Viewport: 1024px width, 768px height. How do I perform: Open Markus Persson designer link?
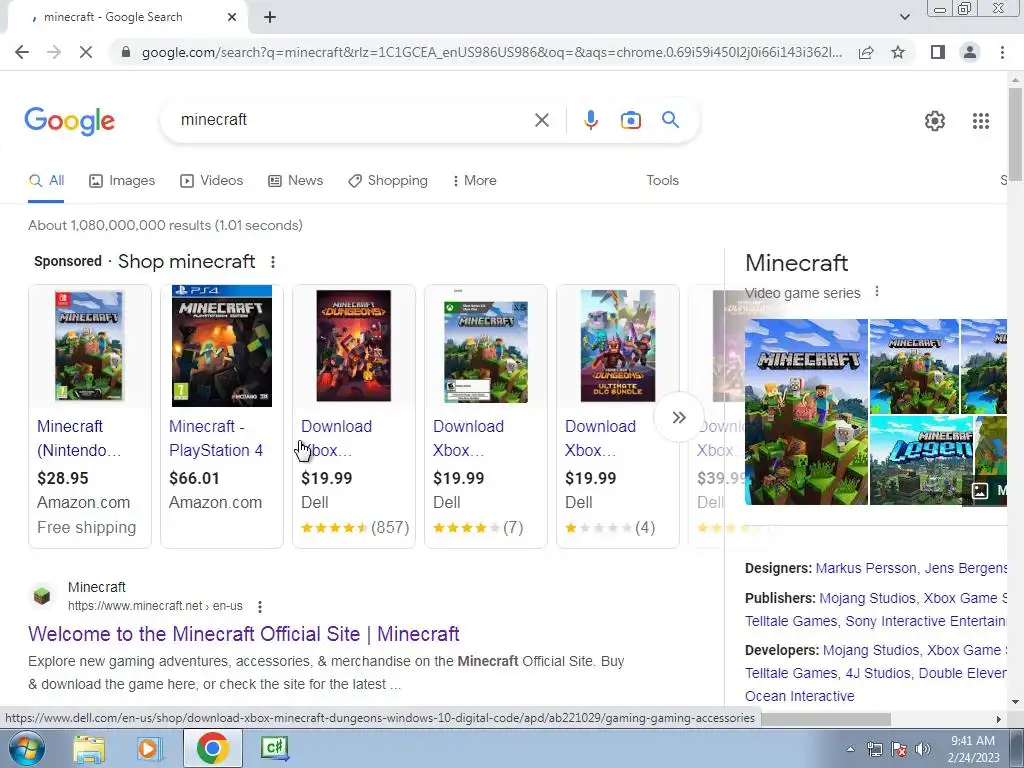(x=866, y=568)
